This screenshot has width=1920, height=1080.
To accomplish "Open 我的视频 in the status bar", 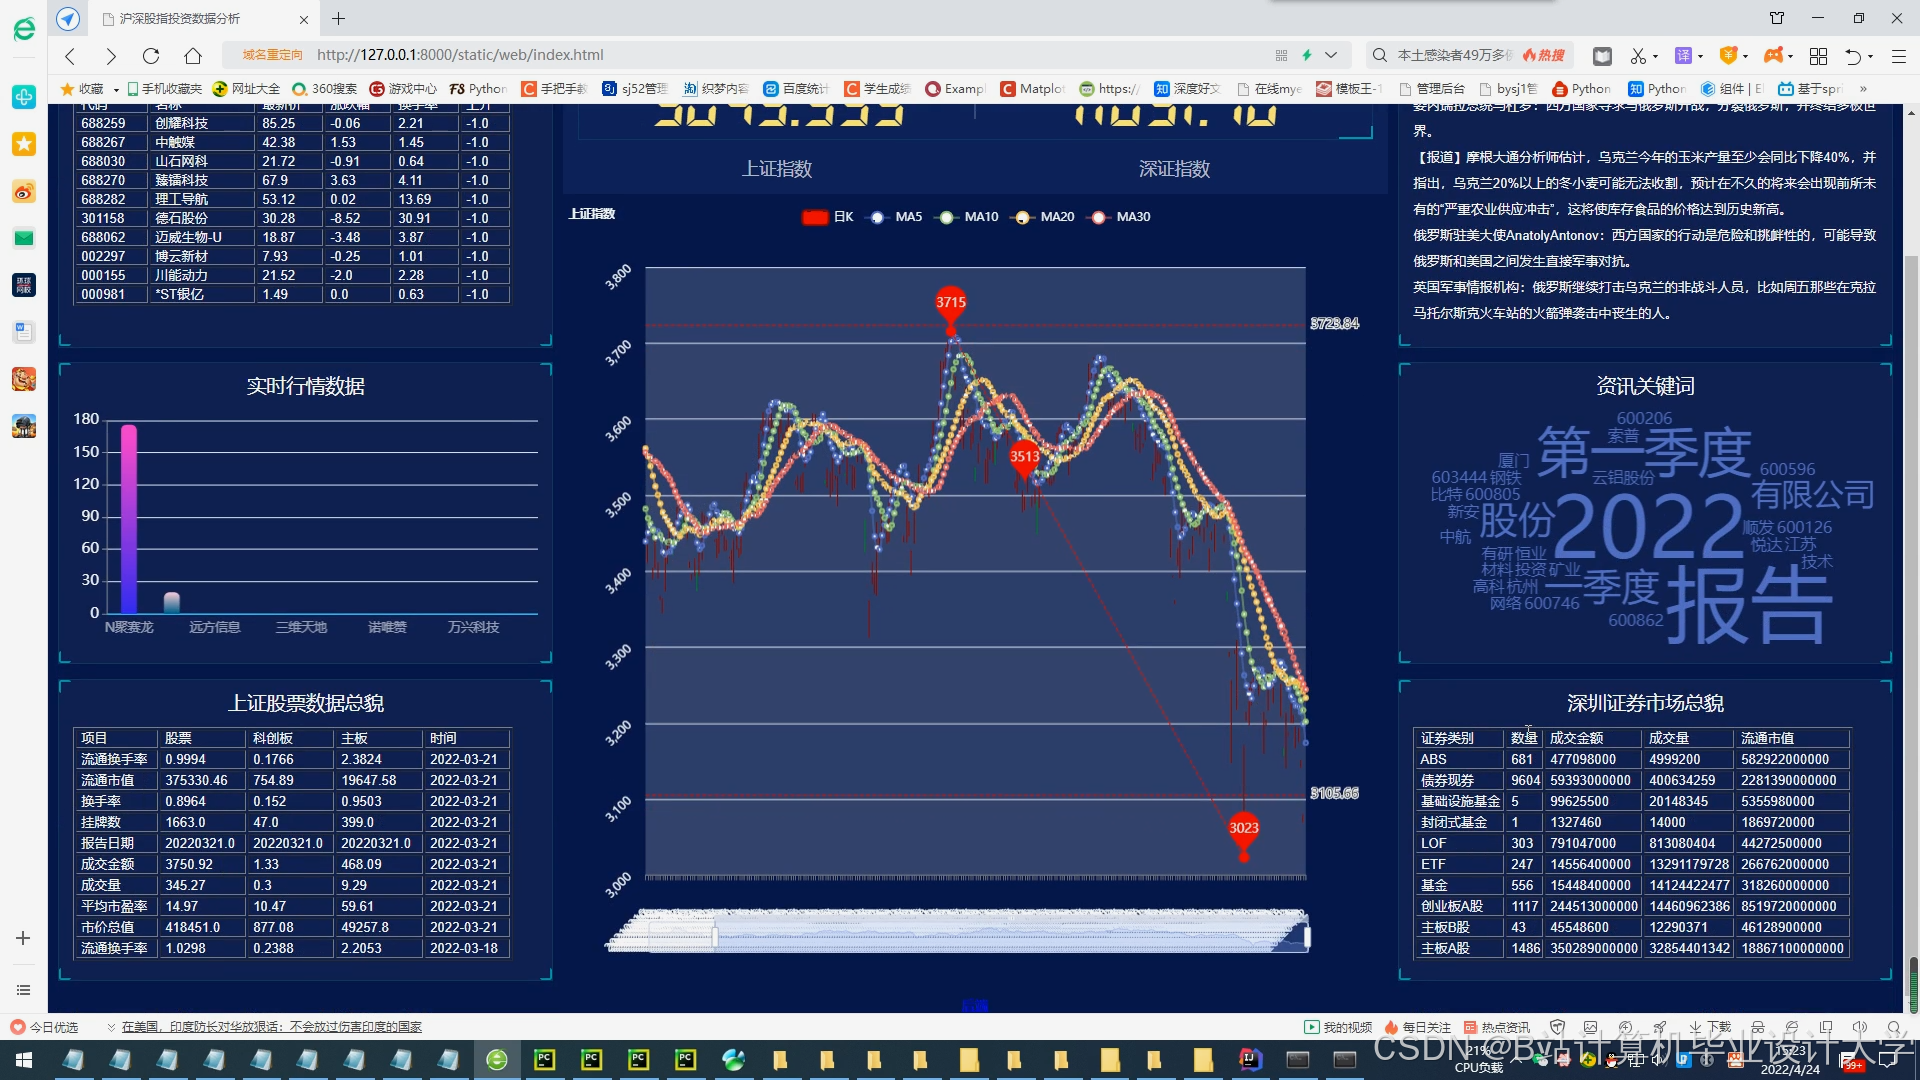I will [x=1338, y=1027].
